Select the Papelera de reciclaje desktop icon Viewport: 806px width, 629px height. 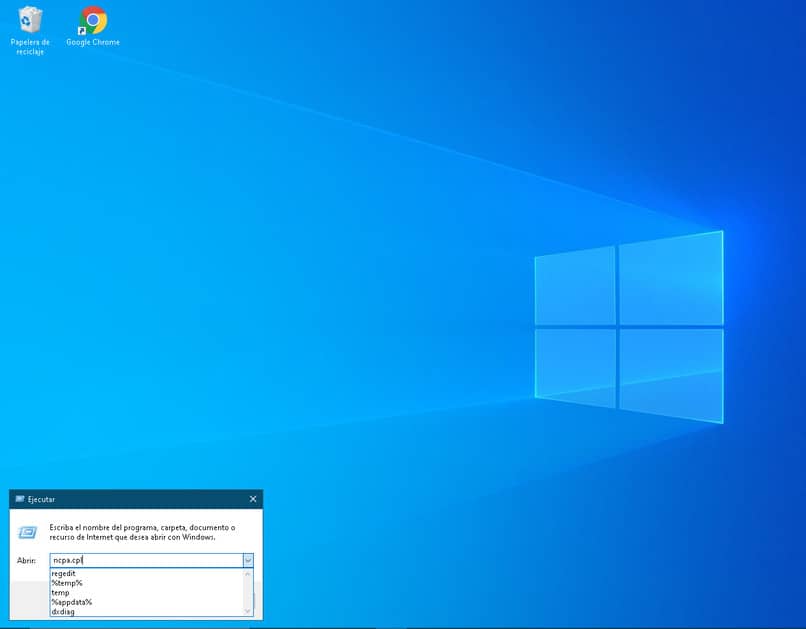[x=30, y=20]
